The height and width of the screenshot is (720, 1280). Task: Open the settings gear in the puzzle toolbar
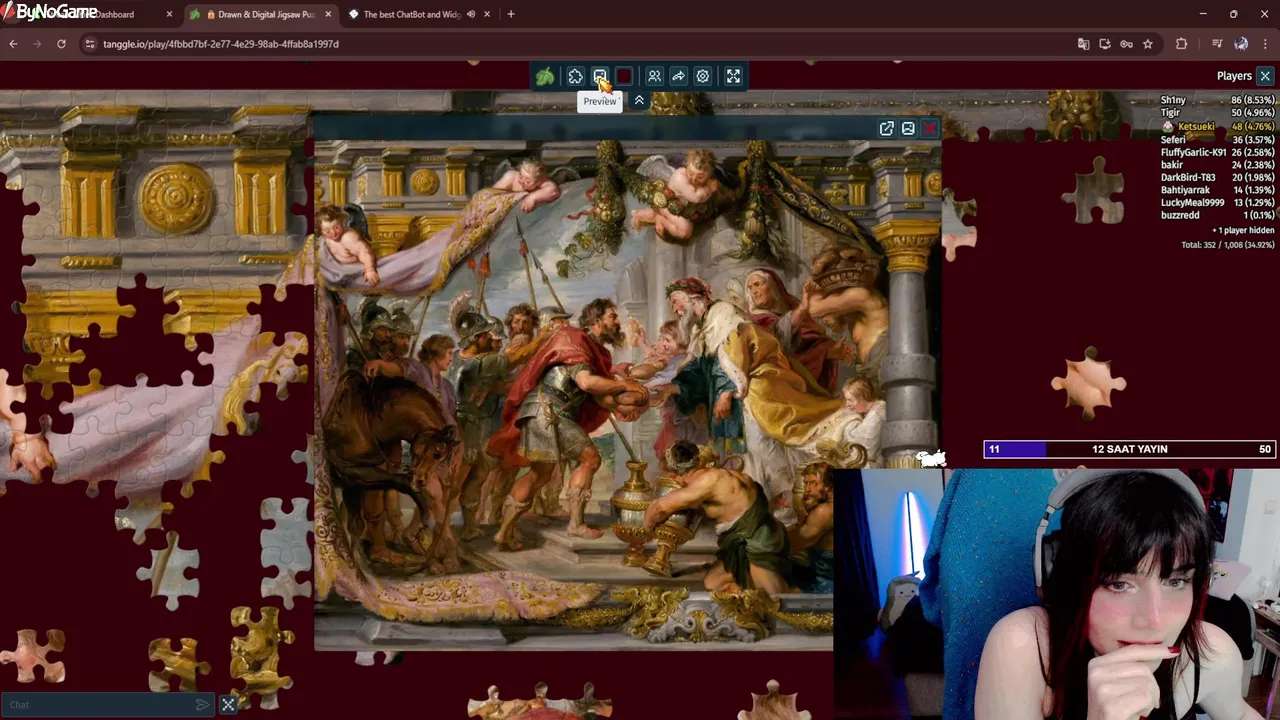tap(703, 76)
